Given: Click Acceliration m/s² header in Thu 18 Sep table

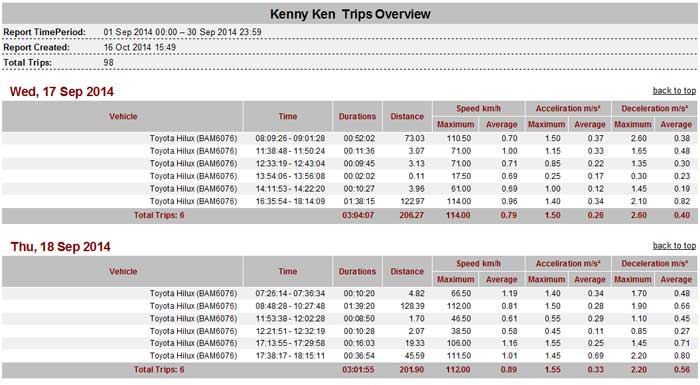Looking at the screenshot, I should 568,264.
